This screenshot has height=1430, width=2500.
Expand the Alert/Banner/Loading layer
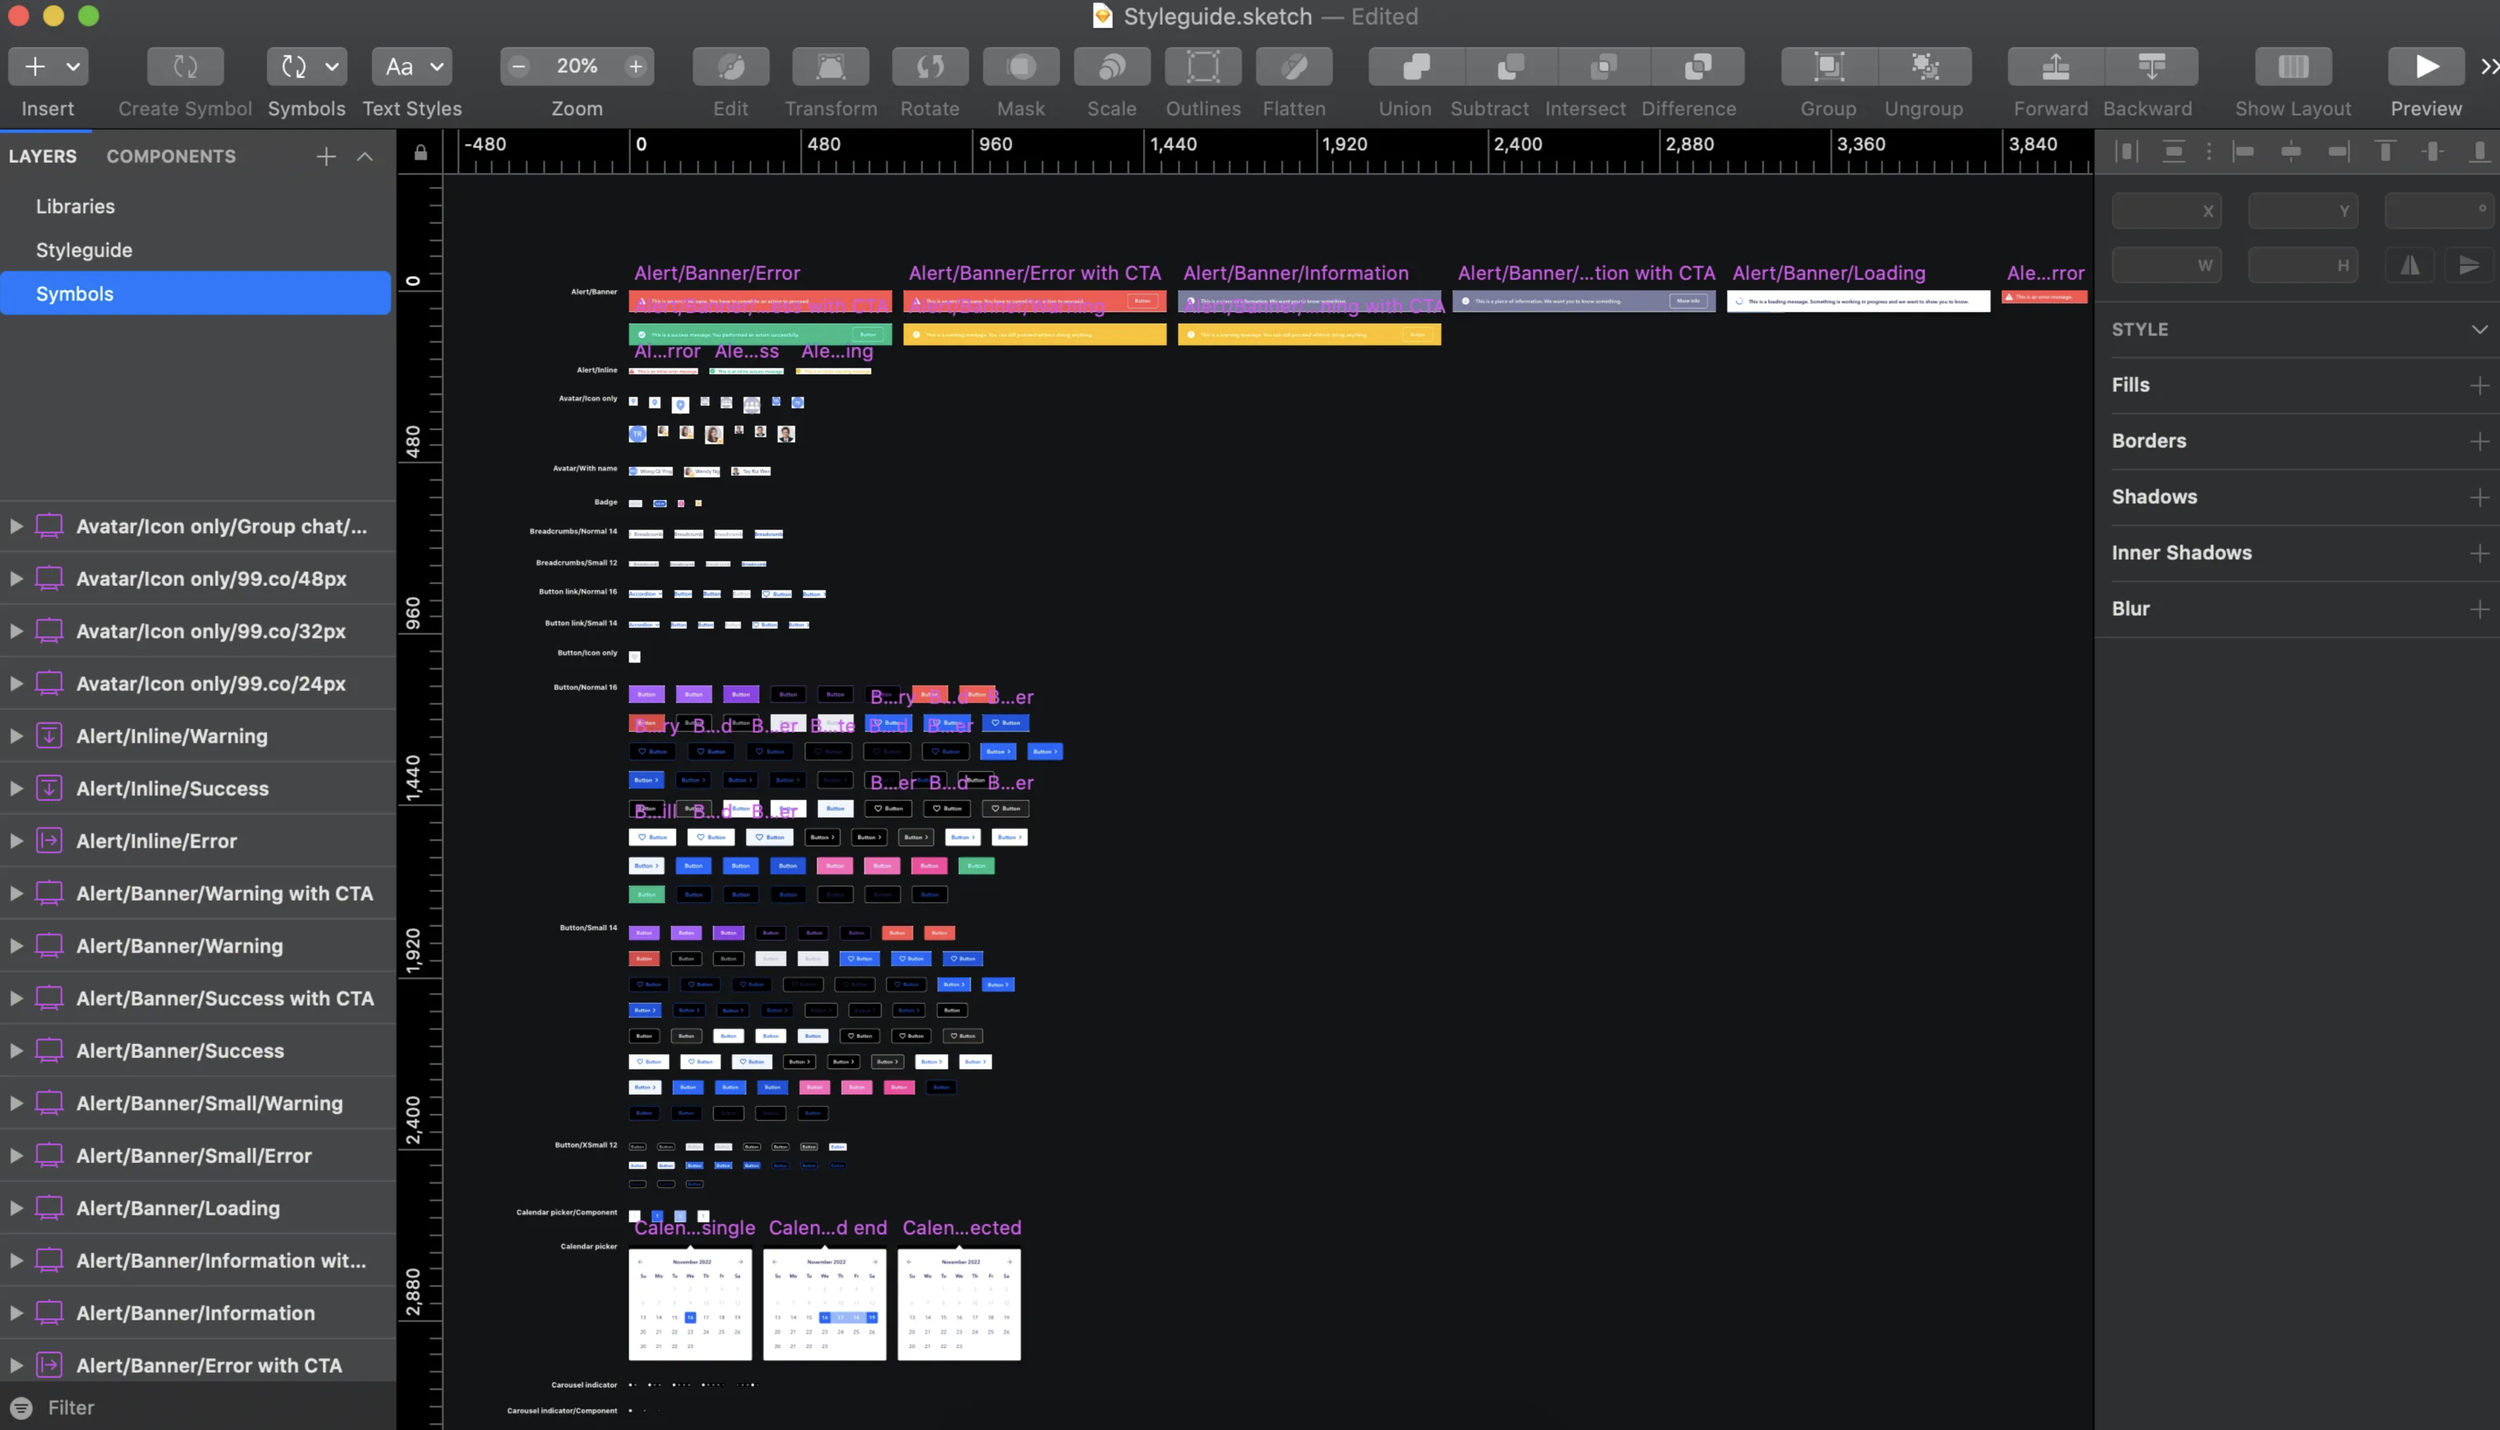click(x=16, y=1208)
